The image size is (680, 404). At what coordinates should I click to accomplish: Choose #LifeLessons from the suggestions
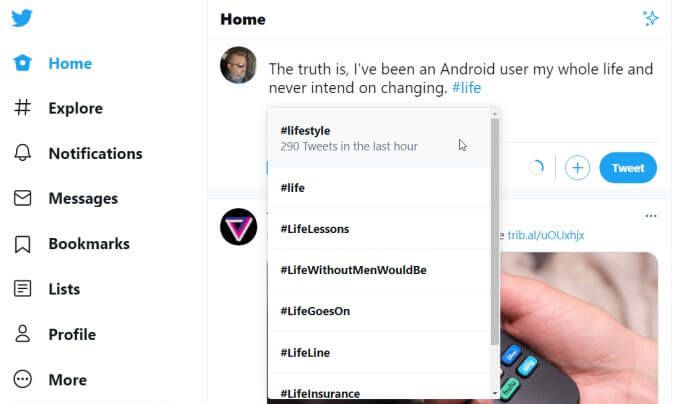pyautogui.click(x=378, y=229)
